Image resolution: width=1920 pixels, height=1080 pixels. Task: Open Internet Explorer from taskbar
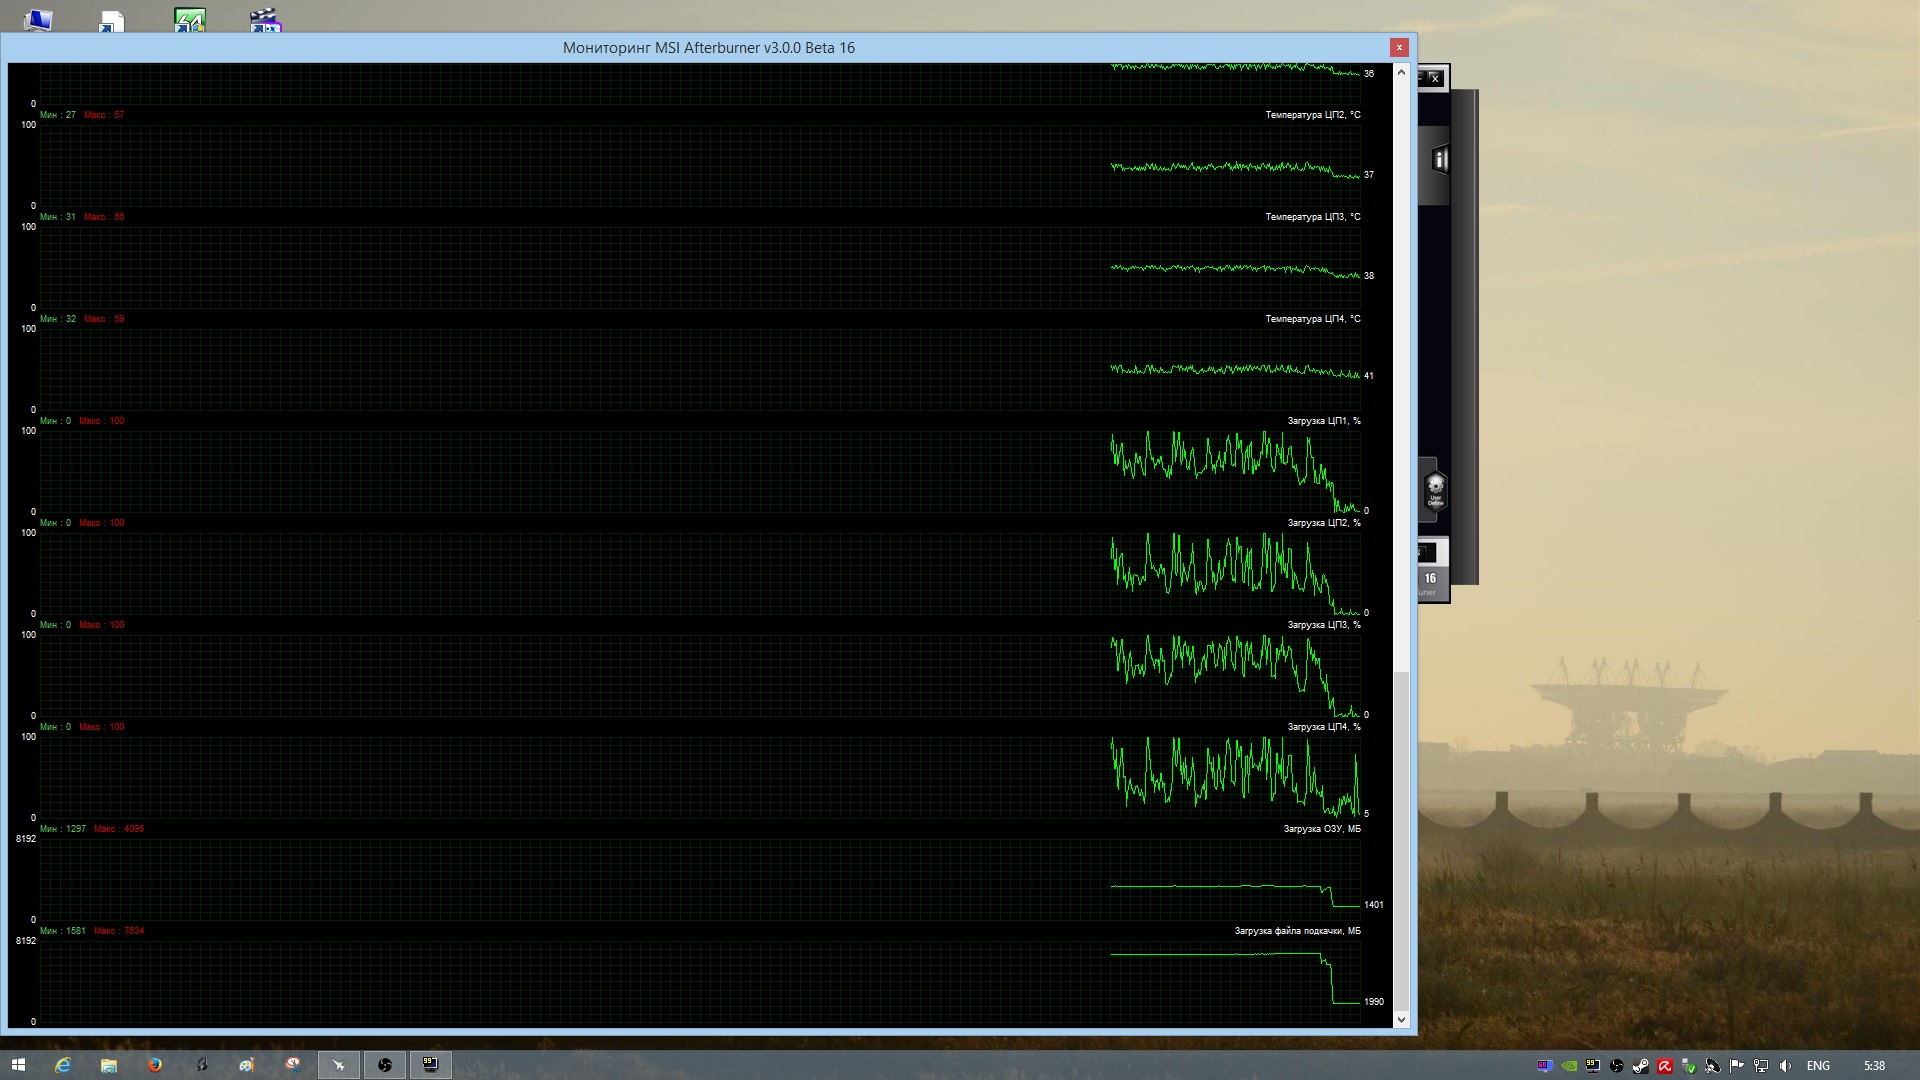tap(63, 1065)
